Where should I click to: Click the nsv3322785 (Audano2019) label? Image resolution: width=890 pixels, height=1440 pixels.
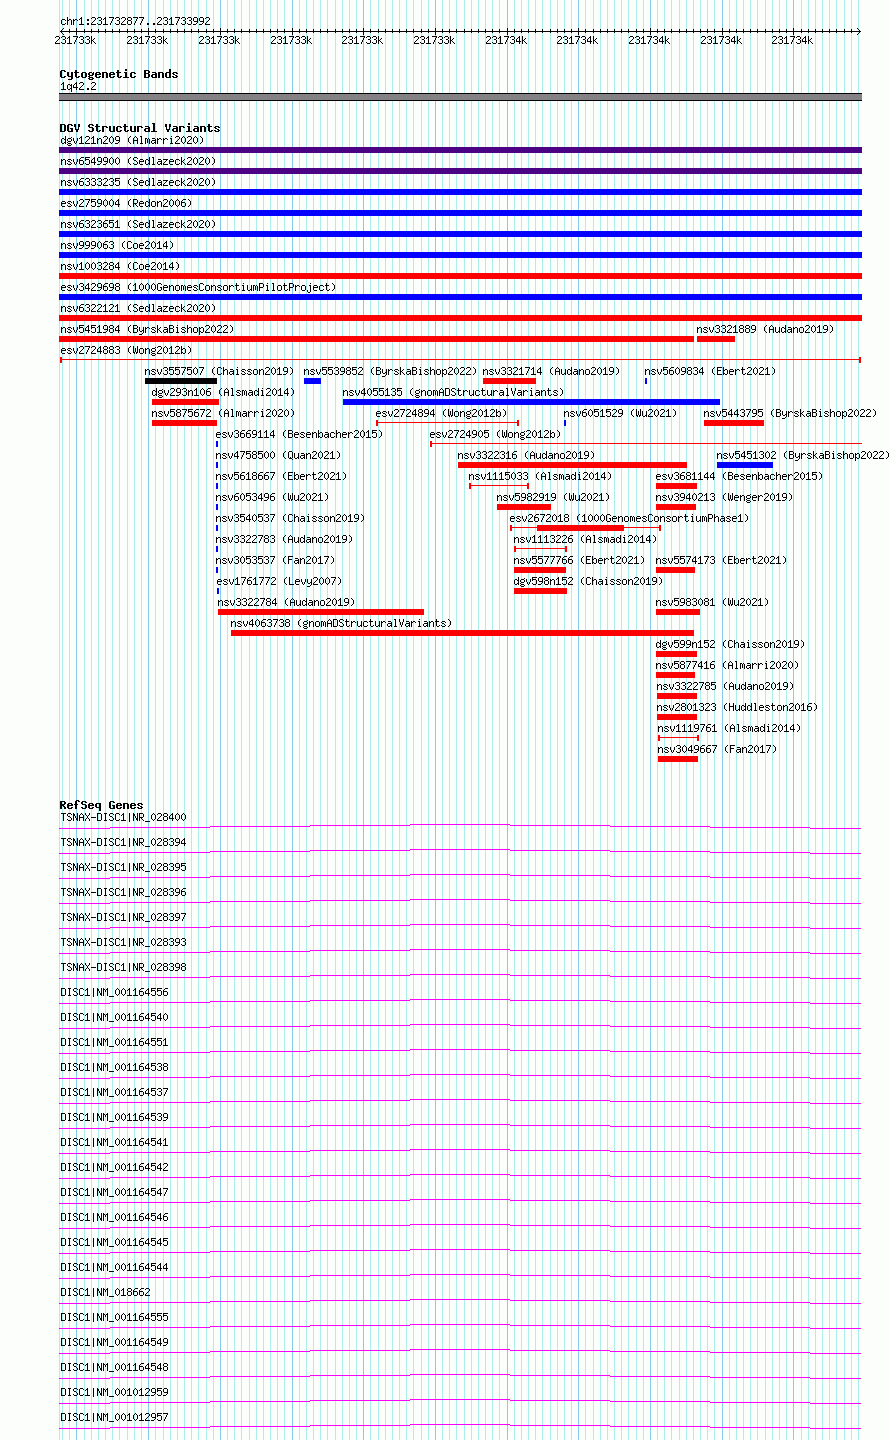click(x=725, y=686)
